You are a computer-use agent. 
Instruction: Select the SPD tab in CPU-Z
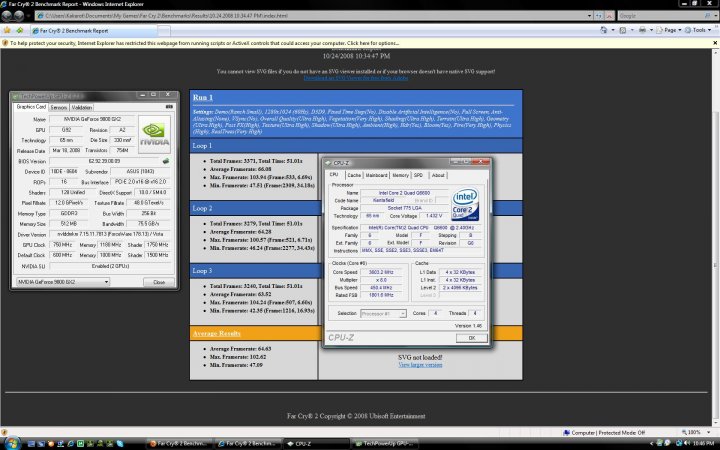[x=418, y=175]
